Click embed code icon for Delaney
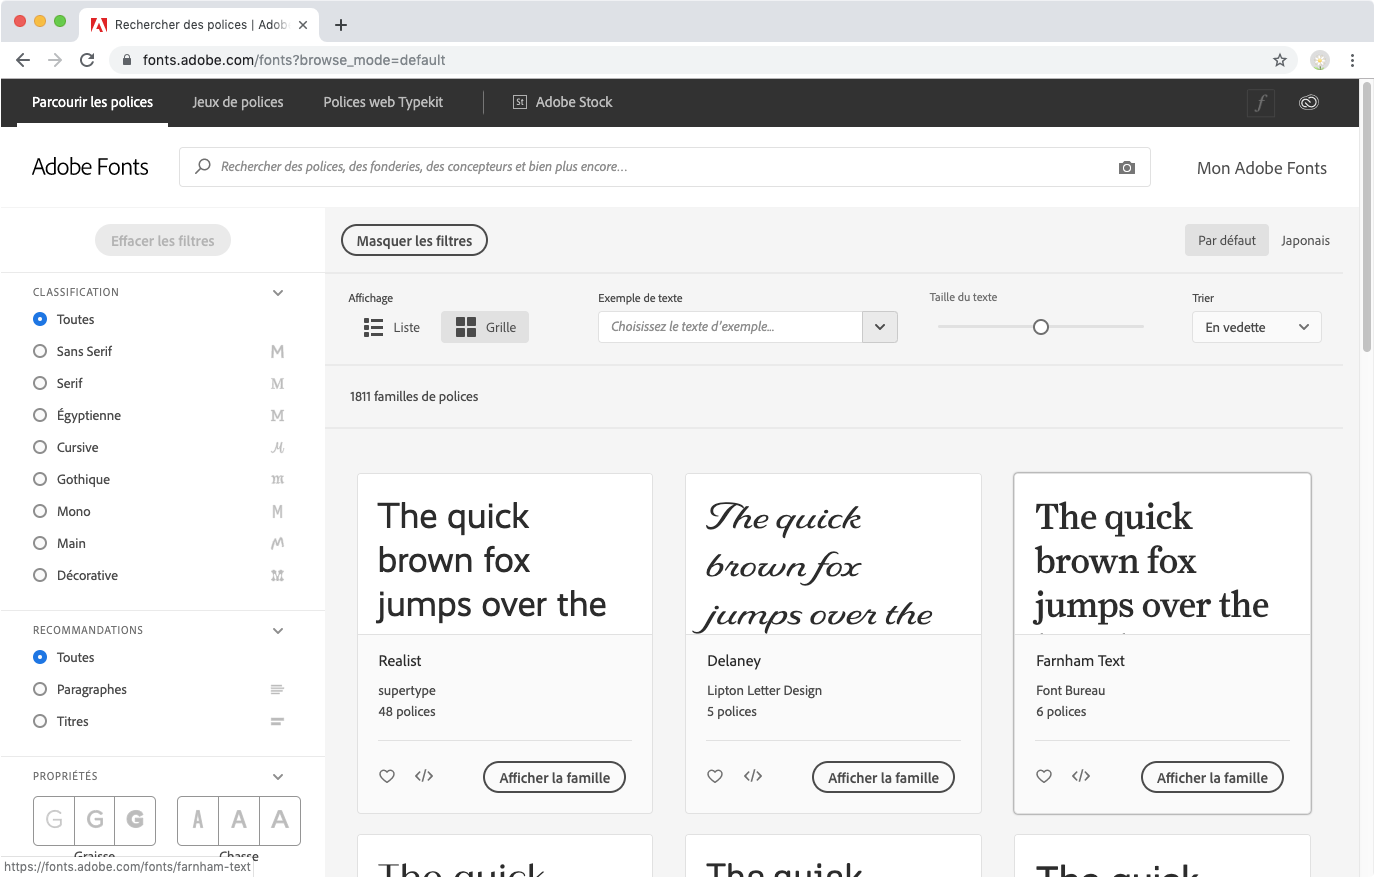1374x878 pixels. [x=753, y=776]
